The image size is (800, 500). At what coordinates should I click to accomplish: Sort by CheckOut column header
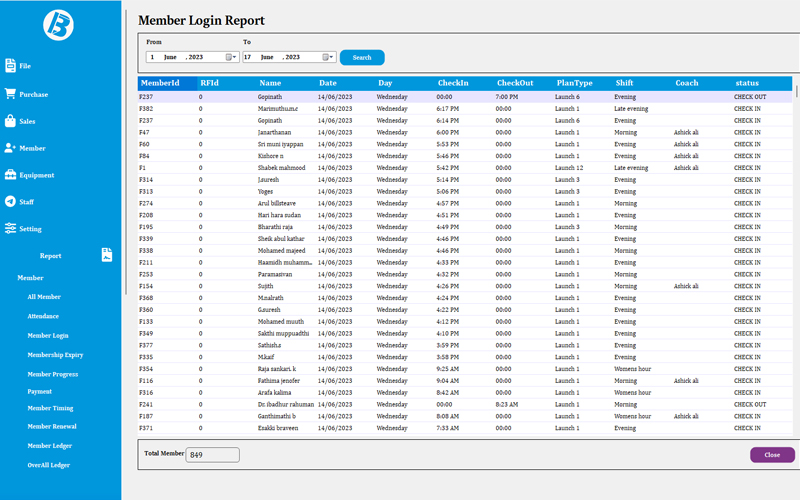pyautogui.click(x=524, y=83)
